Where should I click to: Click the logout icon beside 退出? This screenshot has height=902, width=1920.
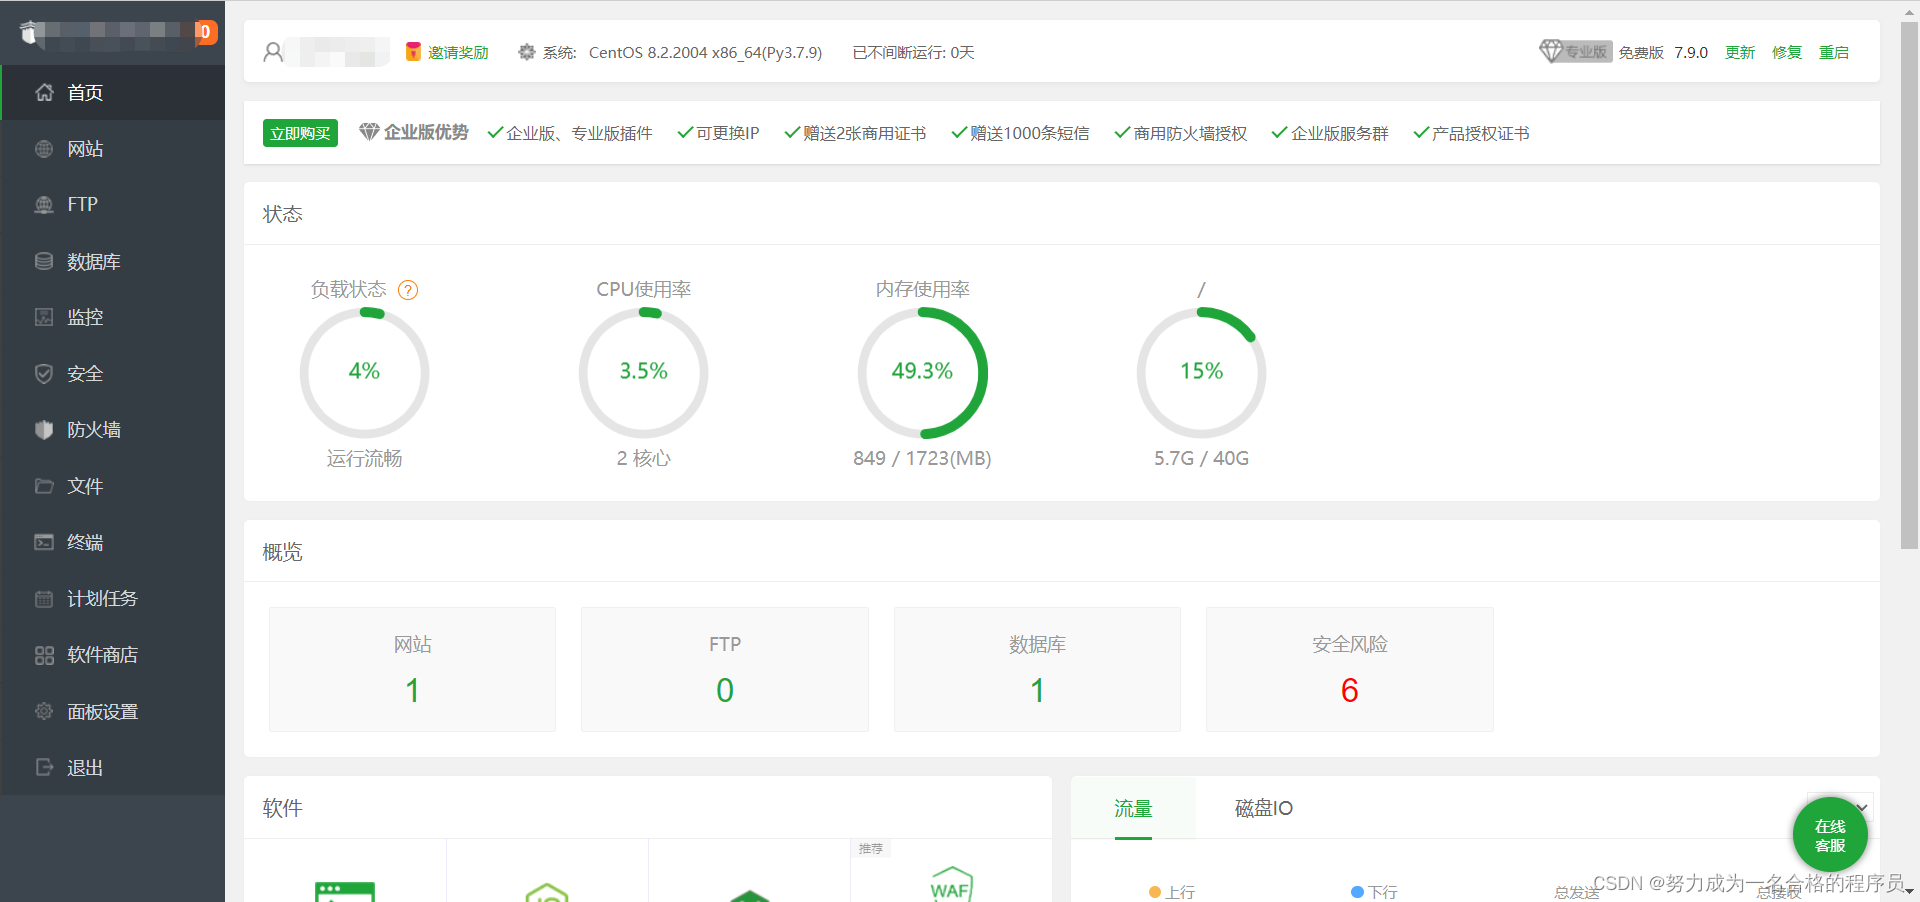click(x=44, y=768)
